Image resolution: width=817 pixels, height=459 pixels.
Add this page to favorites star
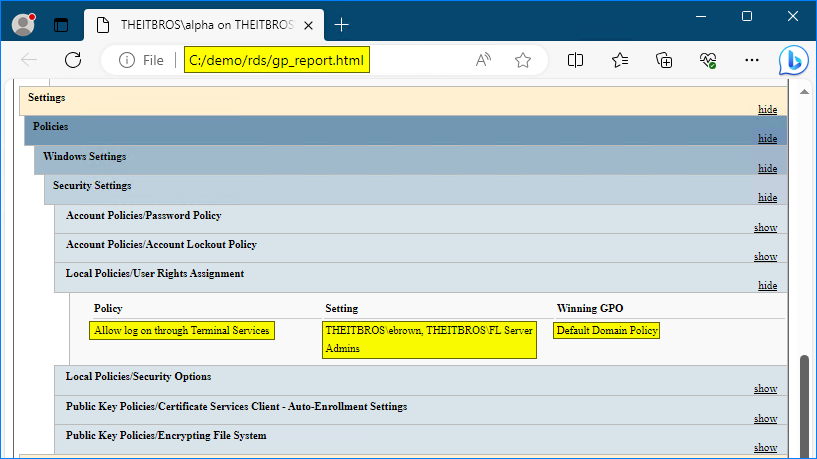523,60
